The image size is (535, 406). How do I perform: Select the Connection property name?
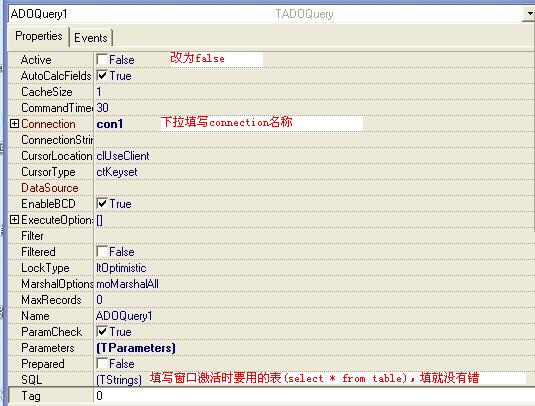[x=48, y=124]
